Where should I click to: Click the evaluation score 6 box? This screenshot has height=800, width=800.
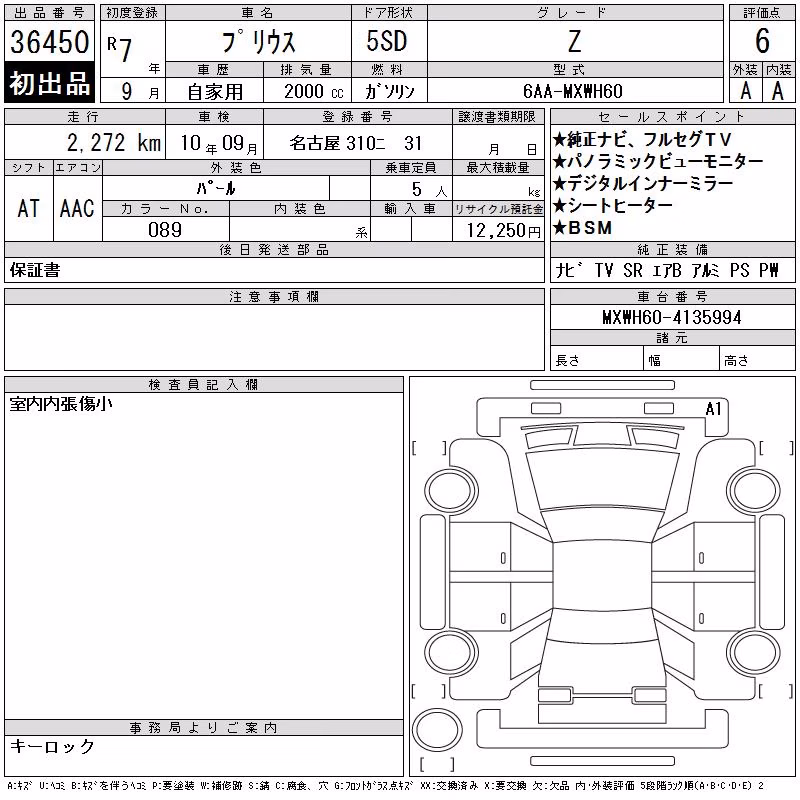[762, 41]
